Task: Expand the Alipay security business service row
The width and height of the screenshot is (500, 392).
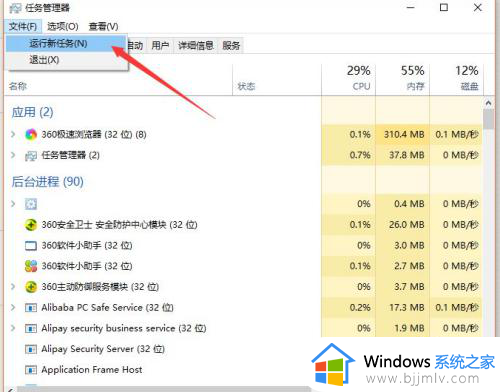Action: coord(13,328)
